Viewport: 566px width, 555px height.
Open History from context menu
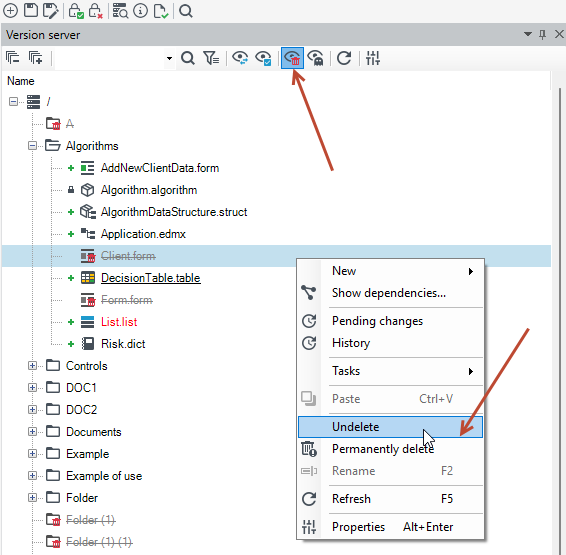pyautogui.click(x=390, y=343)
